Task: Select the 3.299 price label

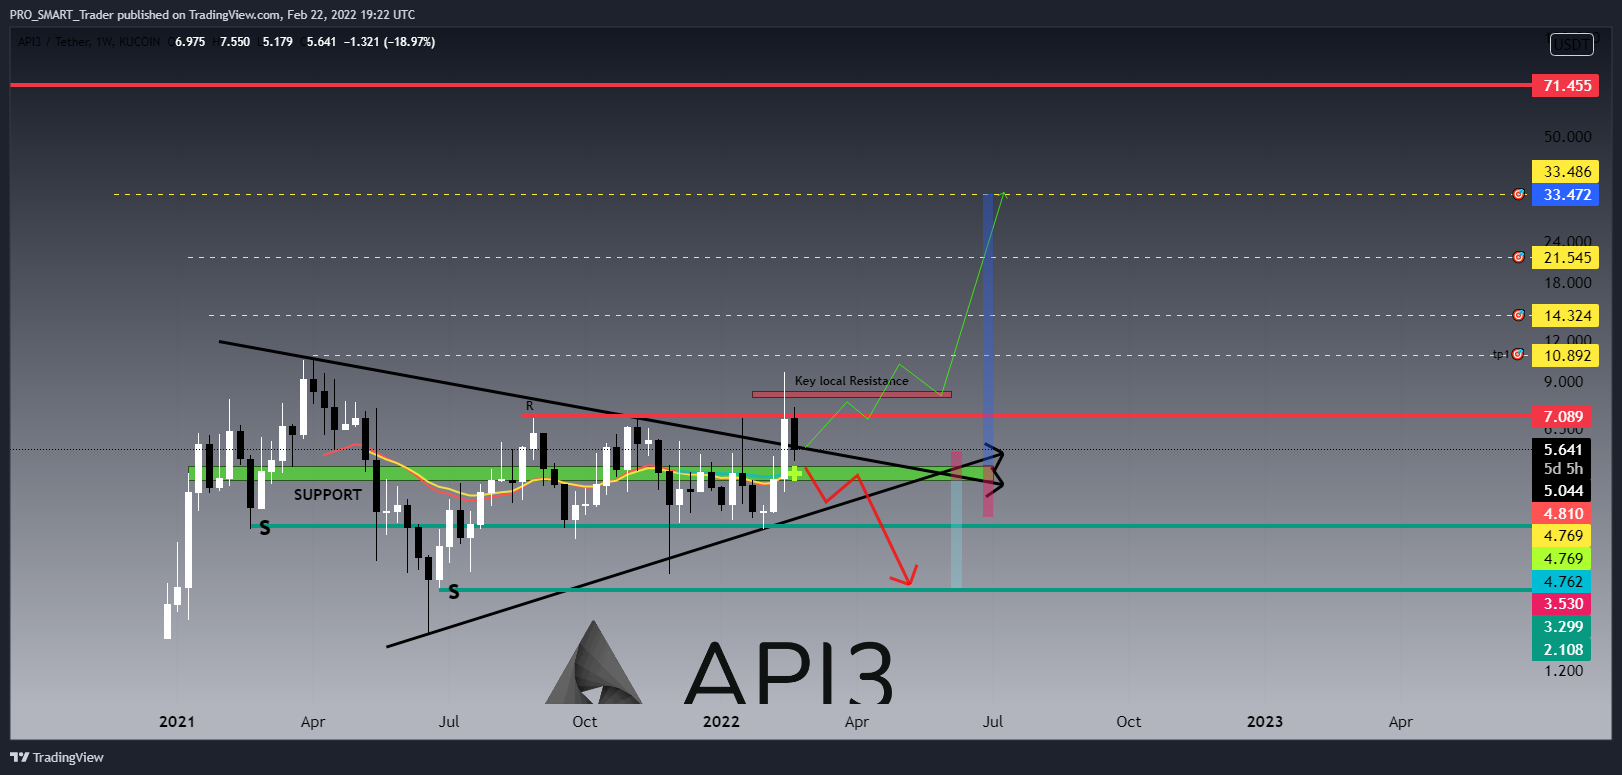Action: pos(1562,627)
